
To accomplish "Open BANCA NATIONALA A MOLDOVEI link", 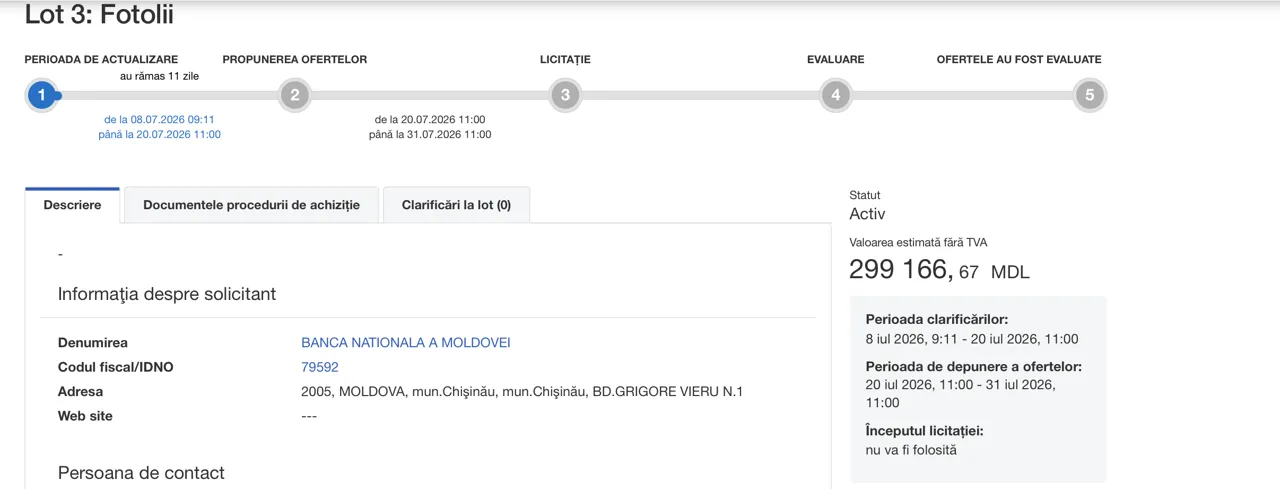I will (x=406, y=343).
